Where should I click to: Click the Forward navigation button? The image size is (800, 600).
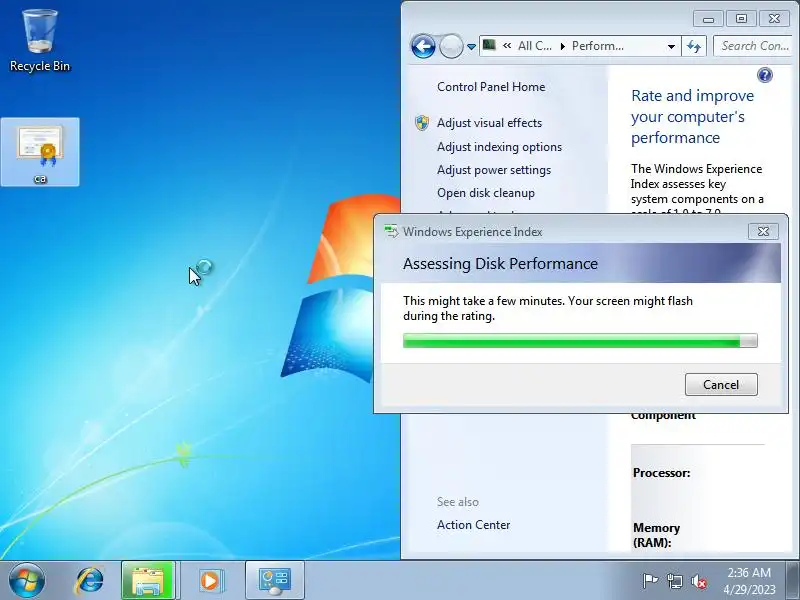click(451, 46)
